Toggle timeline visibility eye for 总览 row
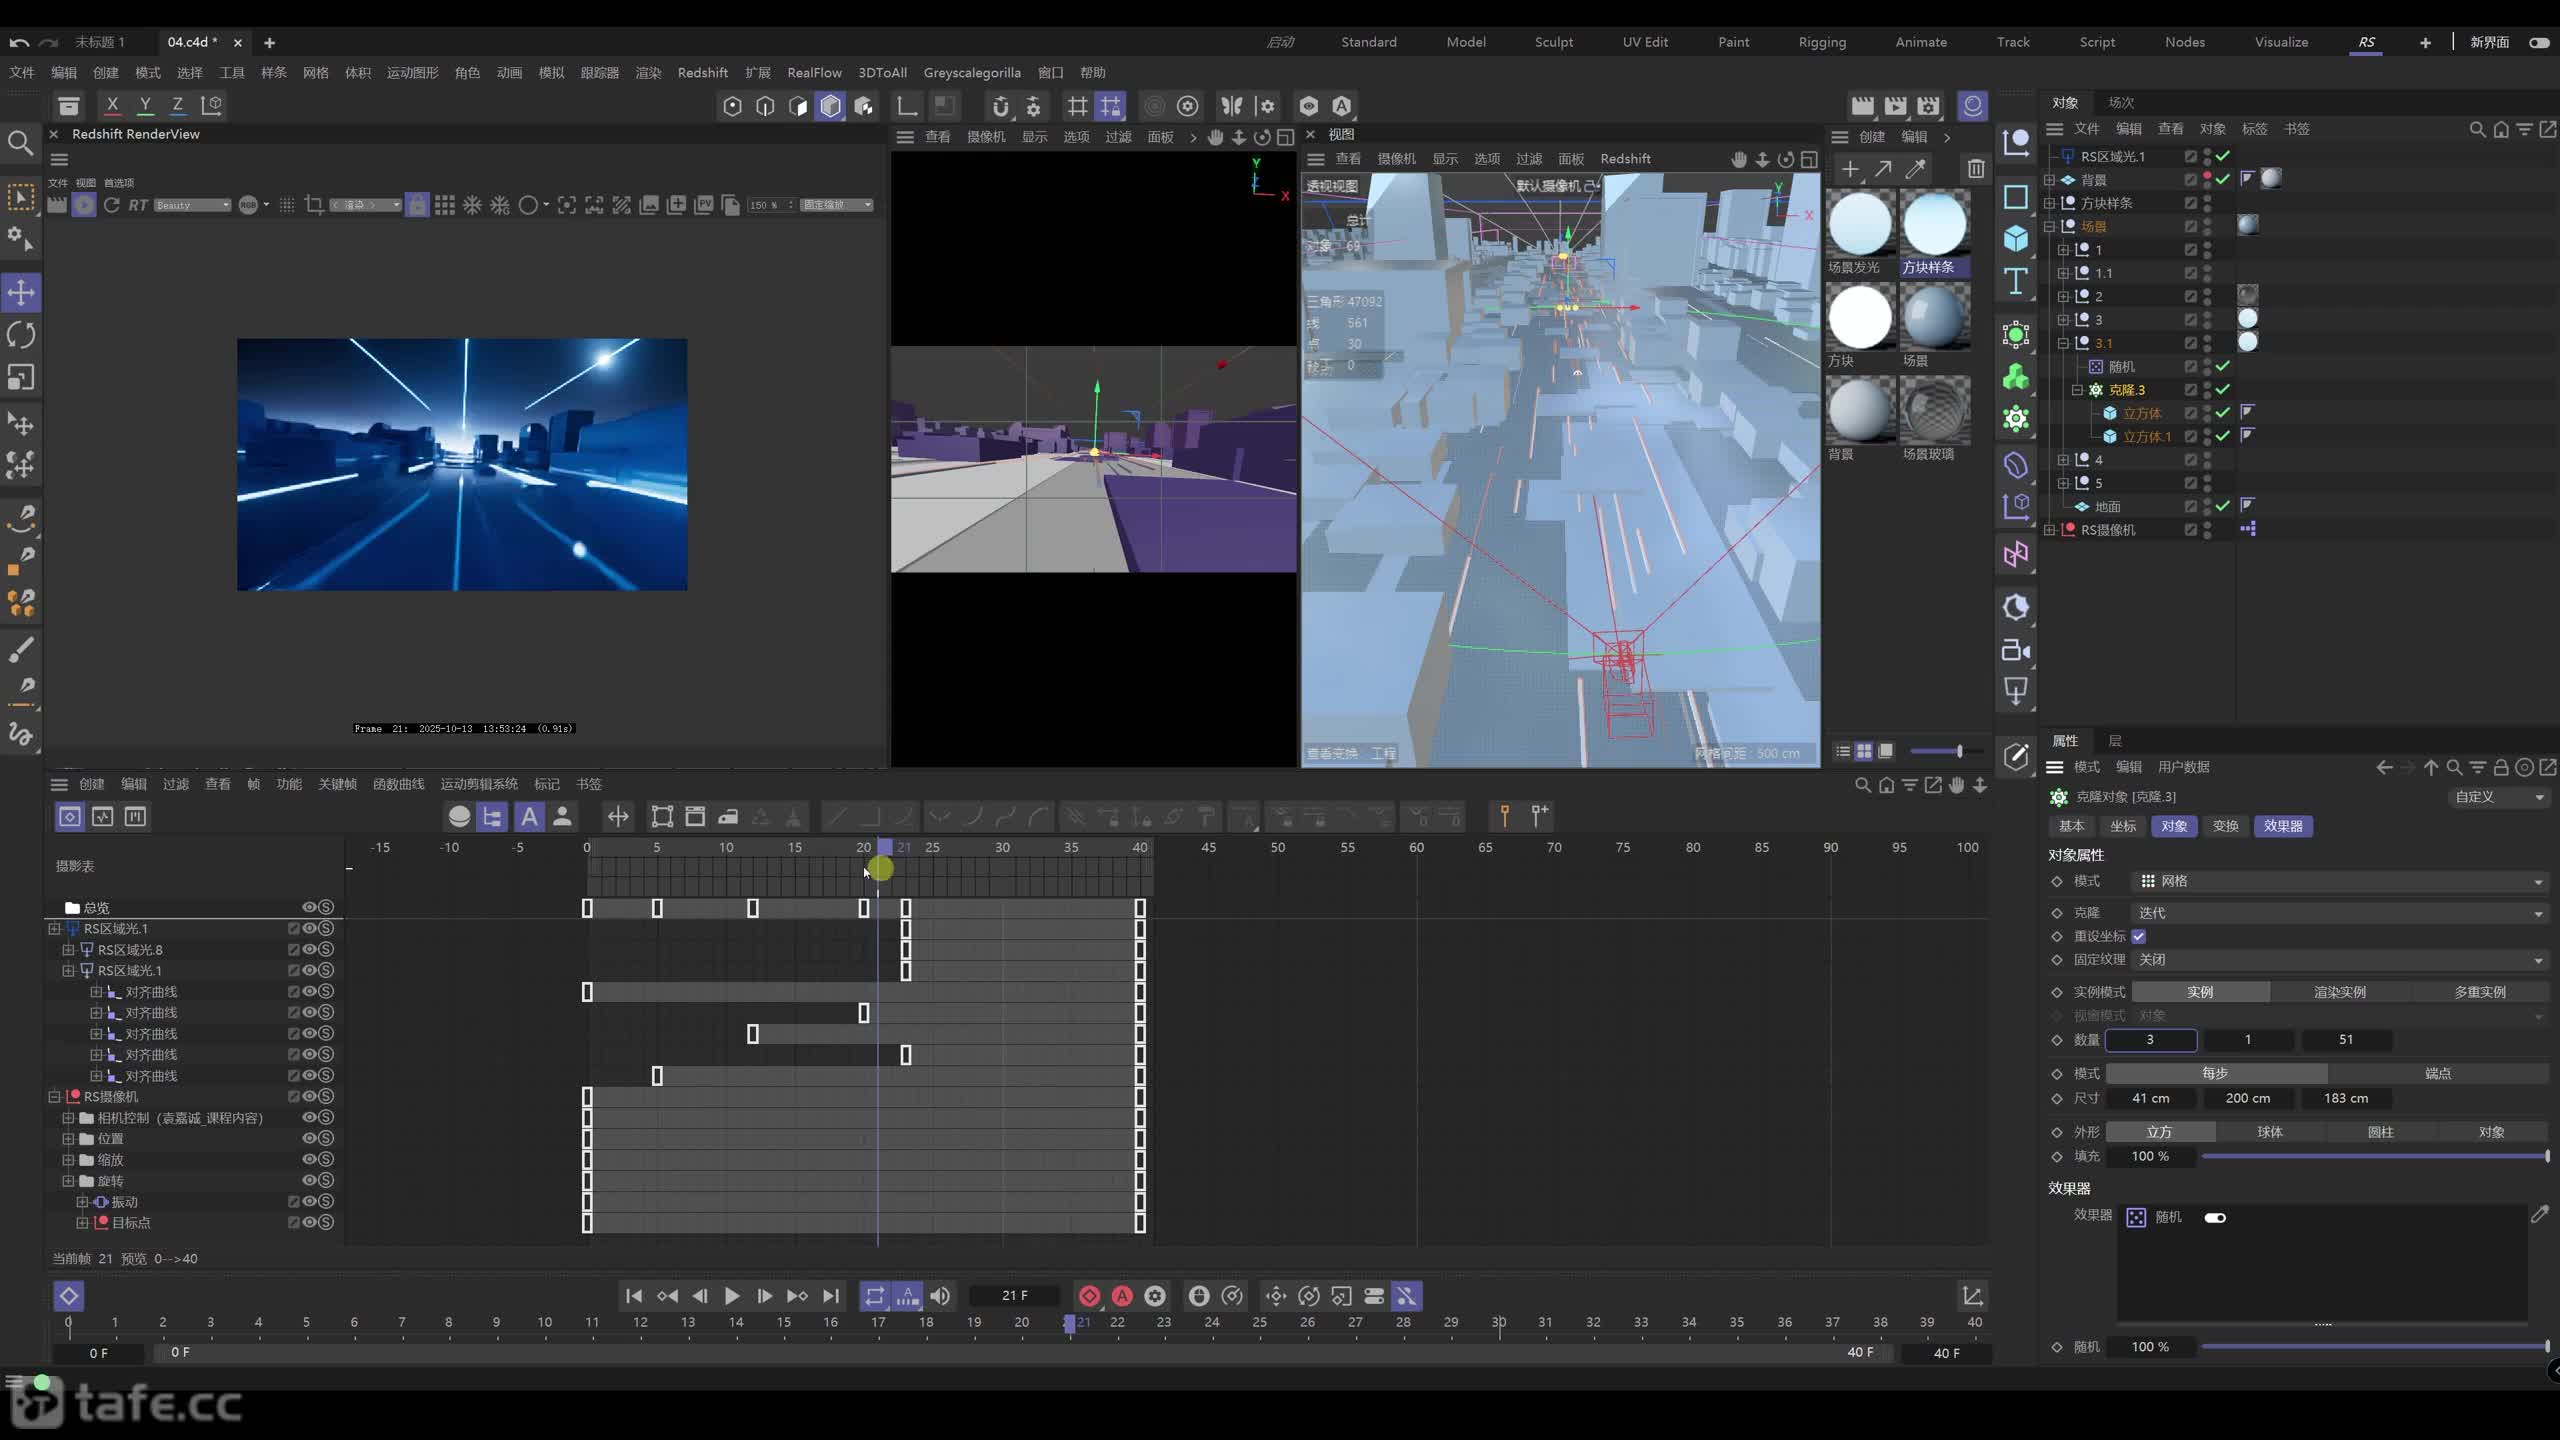Viewport: 2560px width, 1440px height. click(310, 907)
